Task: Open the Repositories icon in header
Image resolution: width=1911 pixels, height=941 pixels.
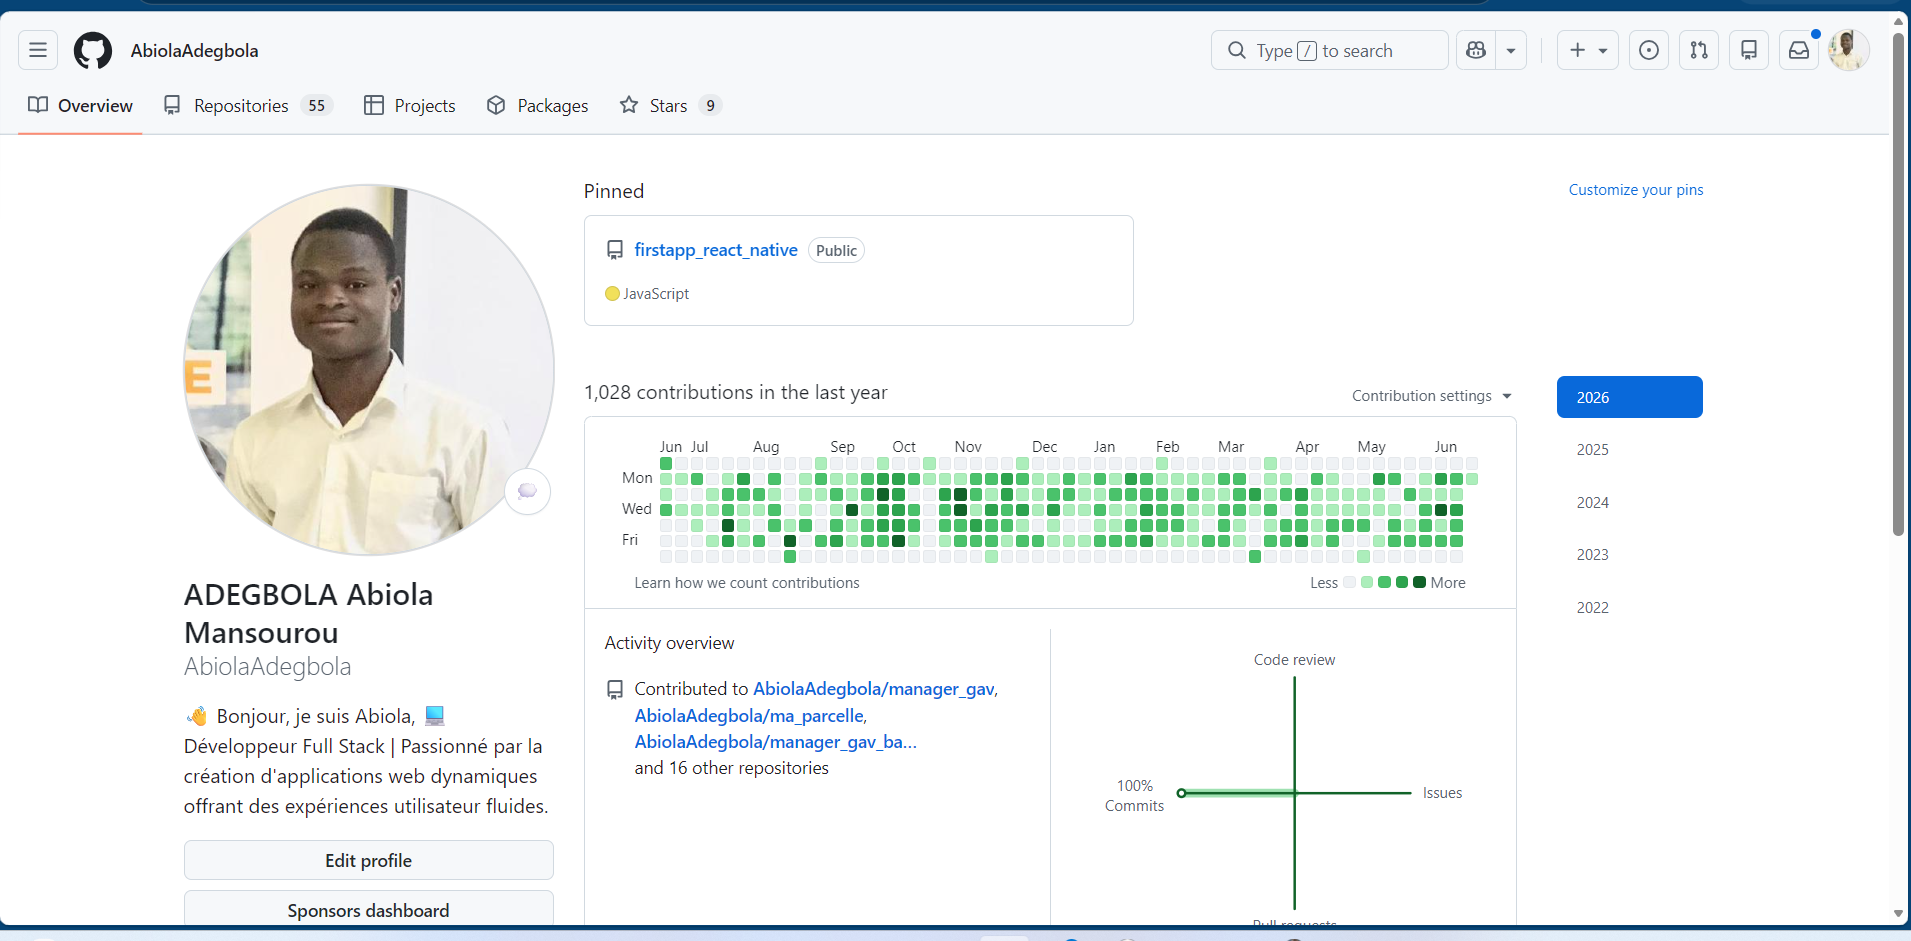Action: (1749, 50)
